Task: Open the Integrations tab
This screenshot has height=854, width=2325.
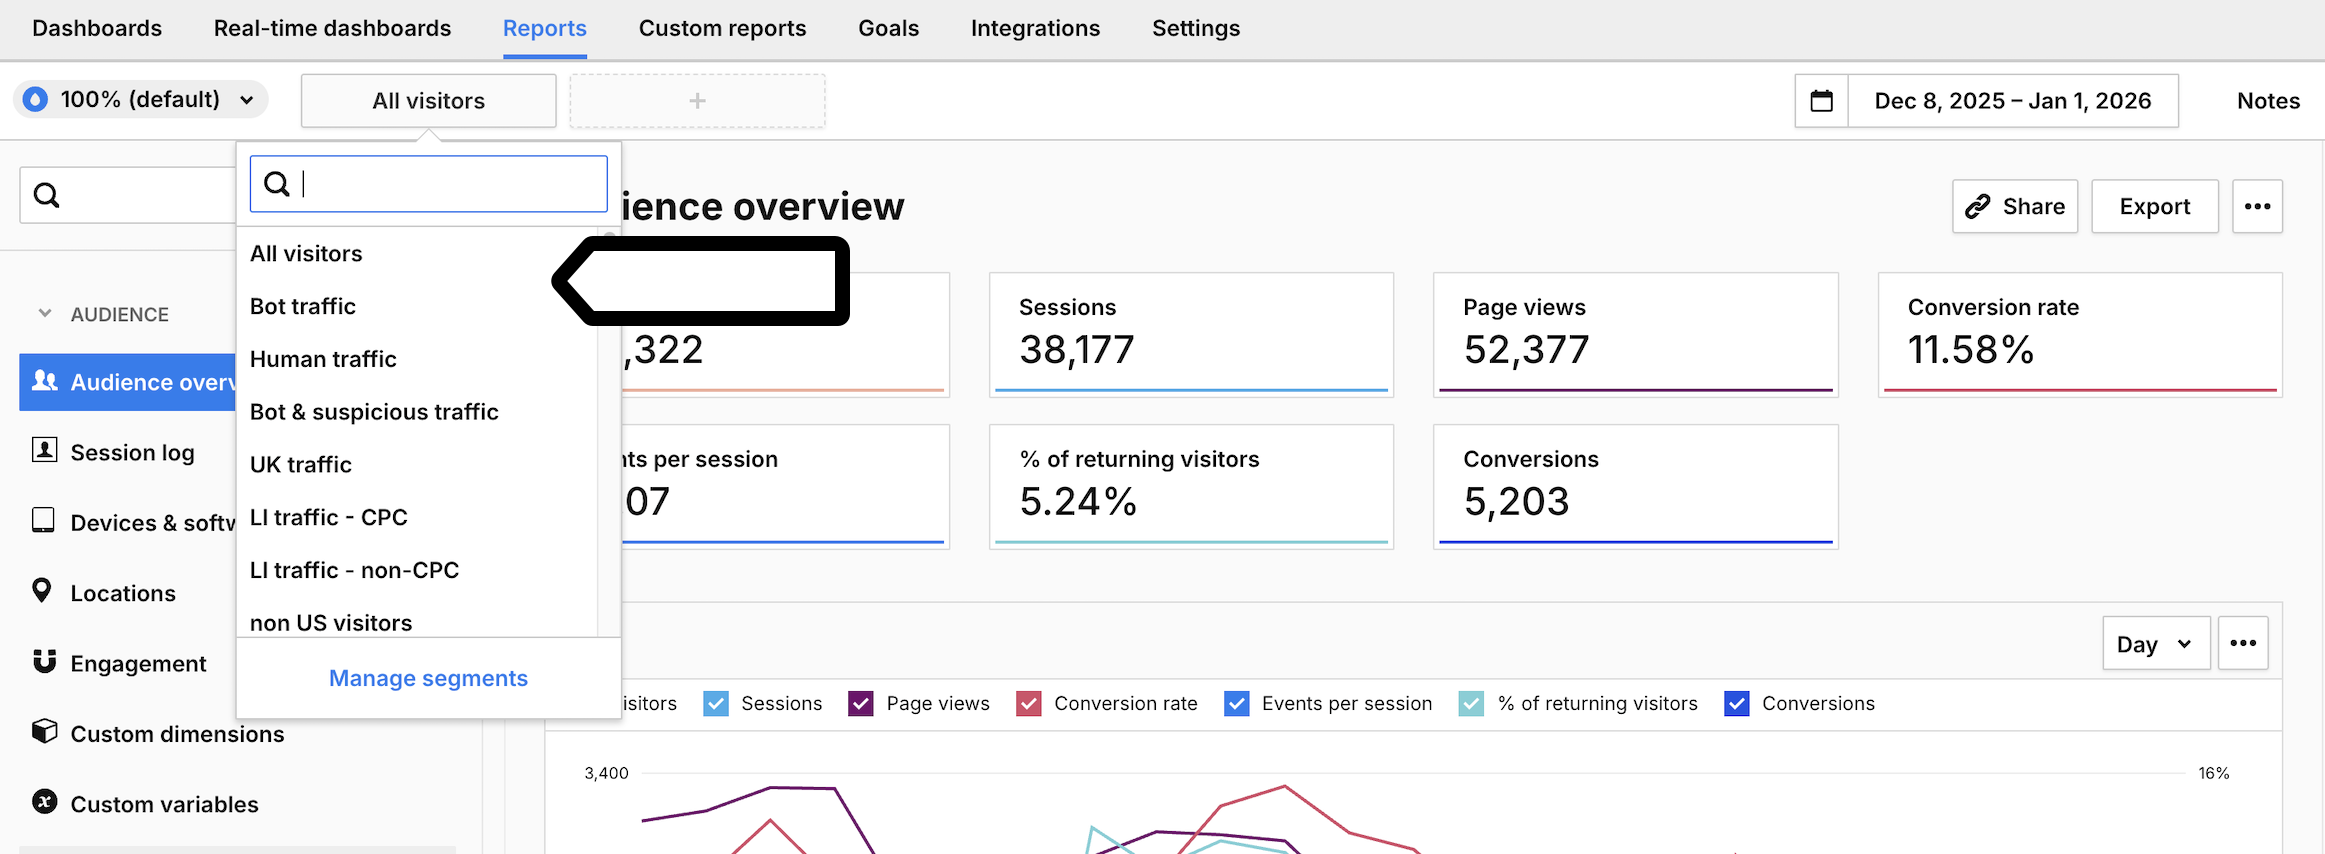Action: coord(1035,28)
